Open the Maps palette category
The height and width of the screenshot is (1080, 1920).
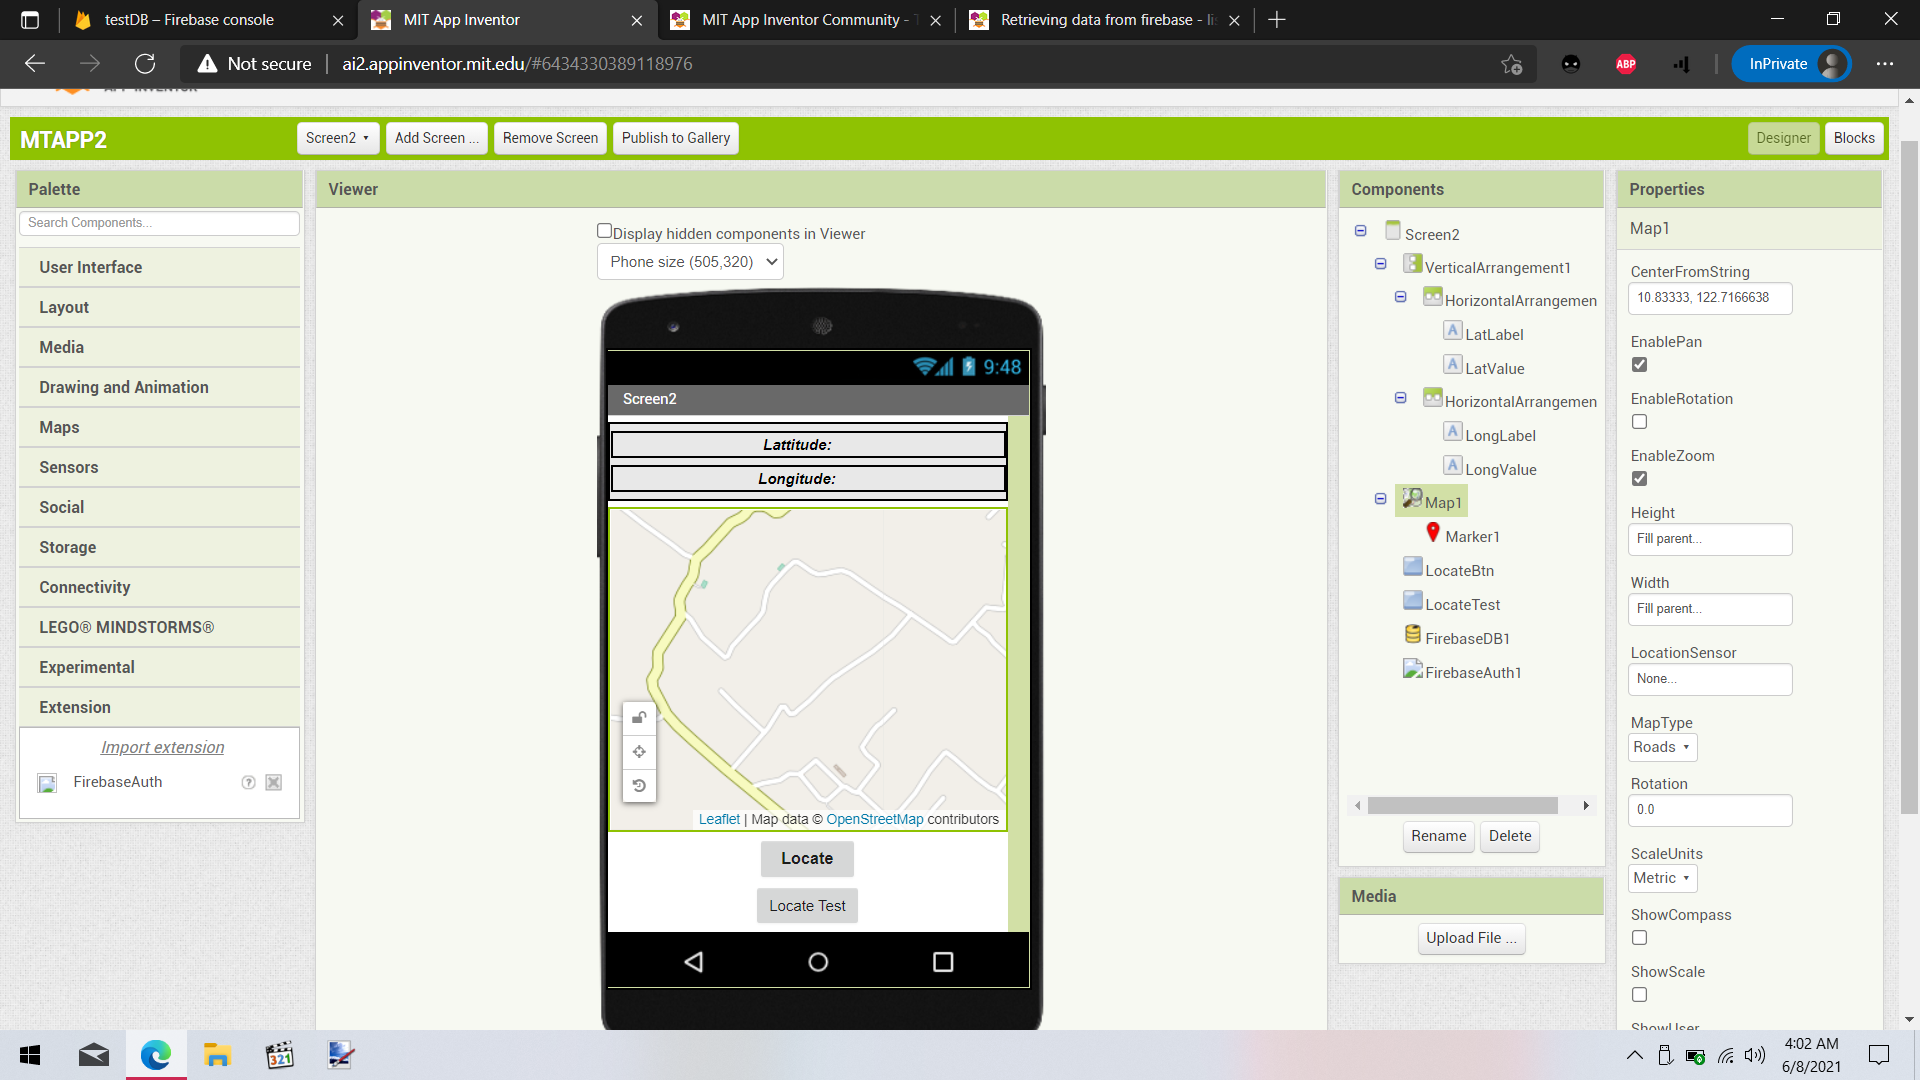coord(59,427)
